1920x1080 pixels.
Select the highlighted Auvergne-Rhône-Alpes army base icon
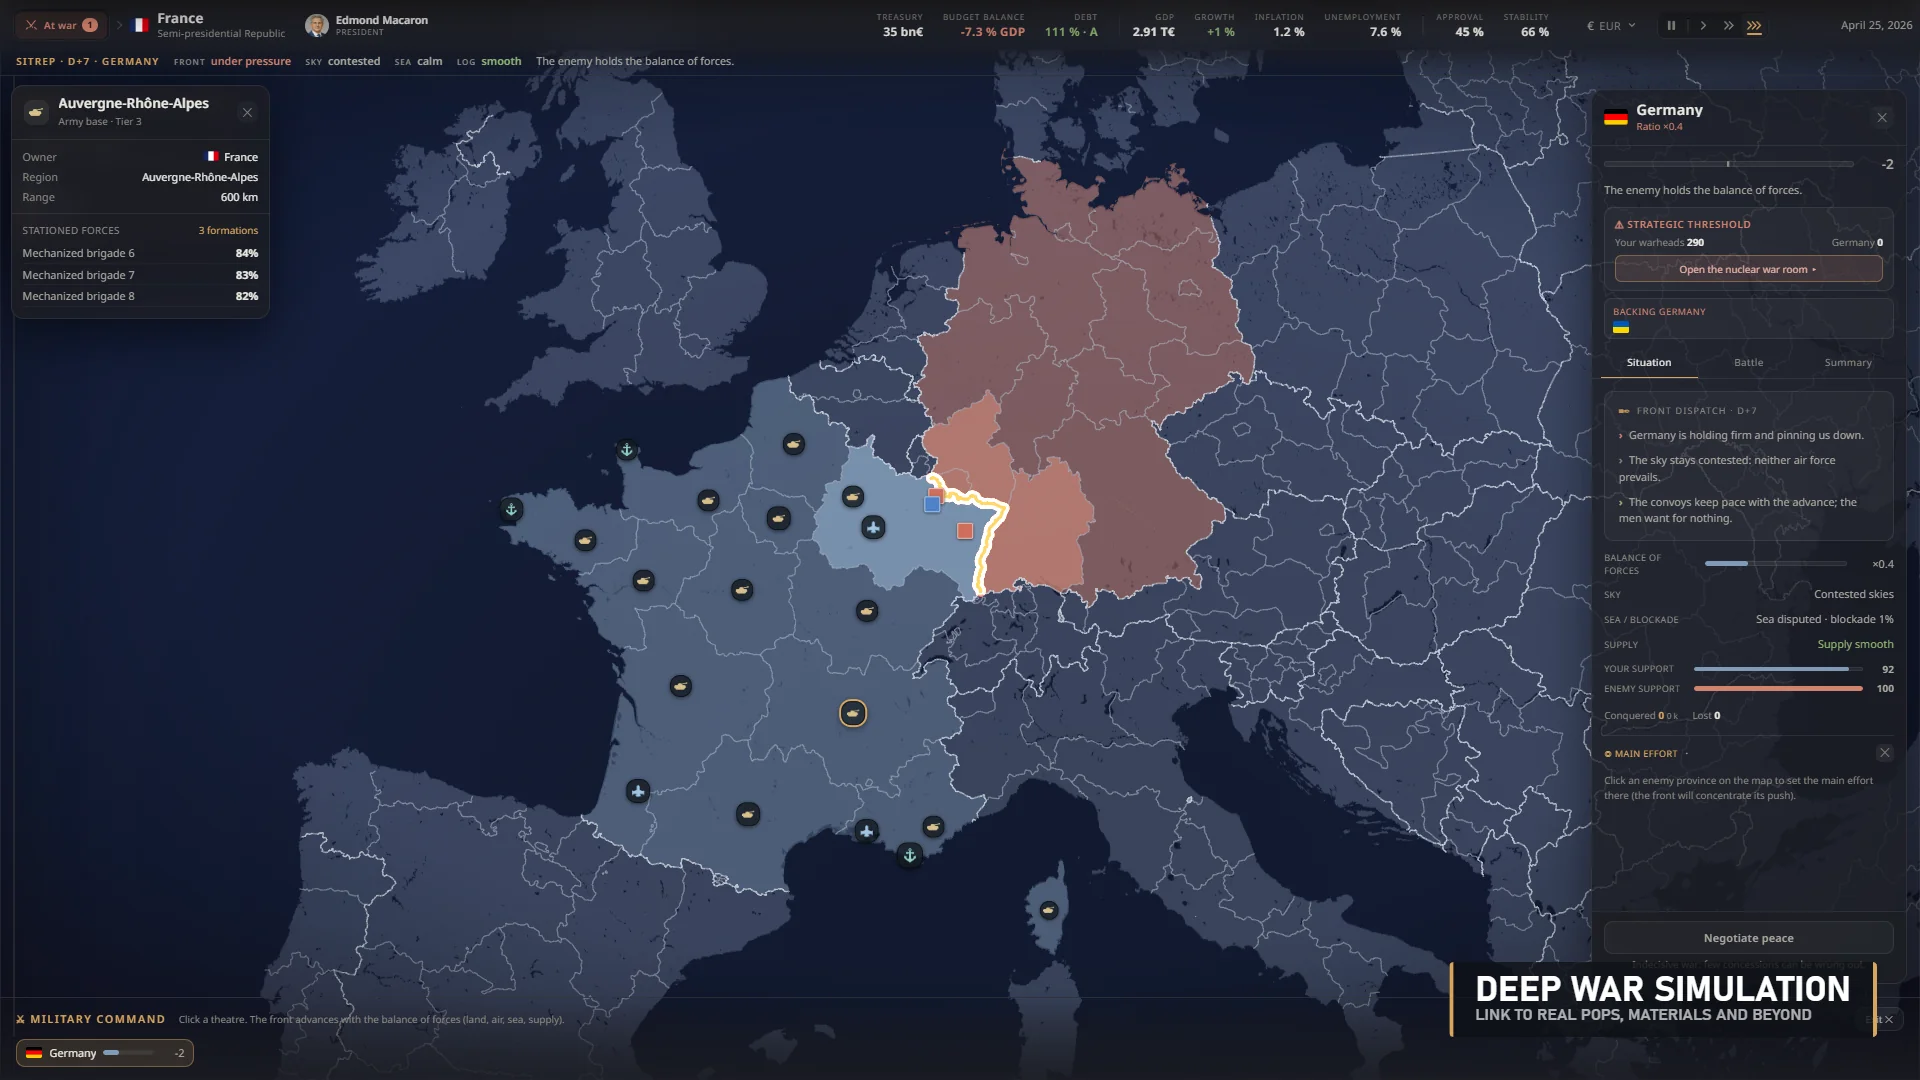[853, 713]
